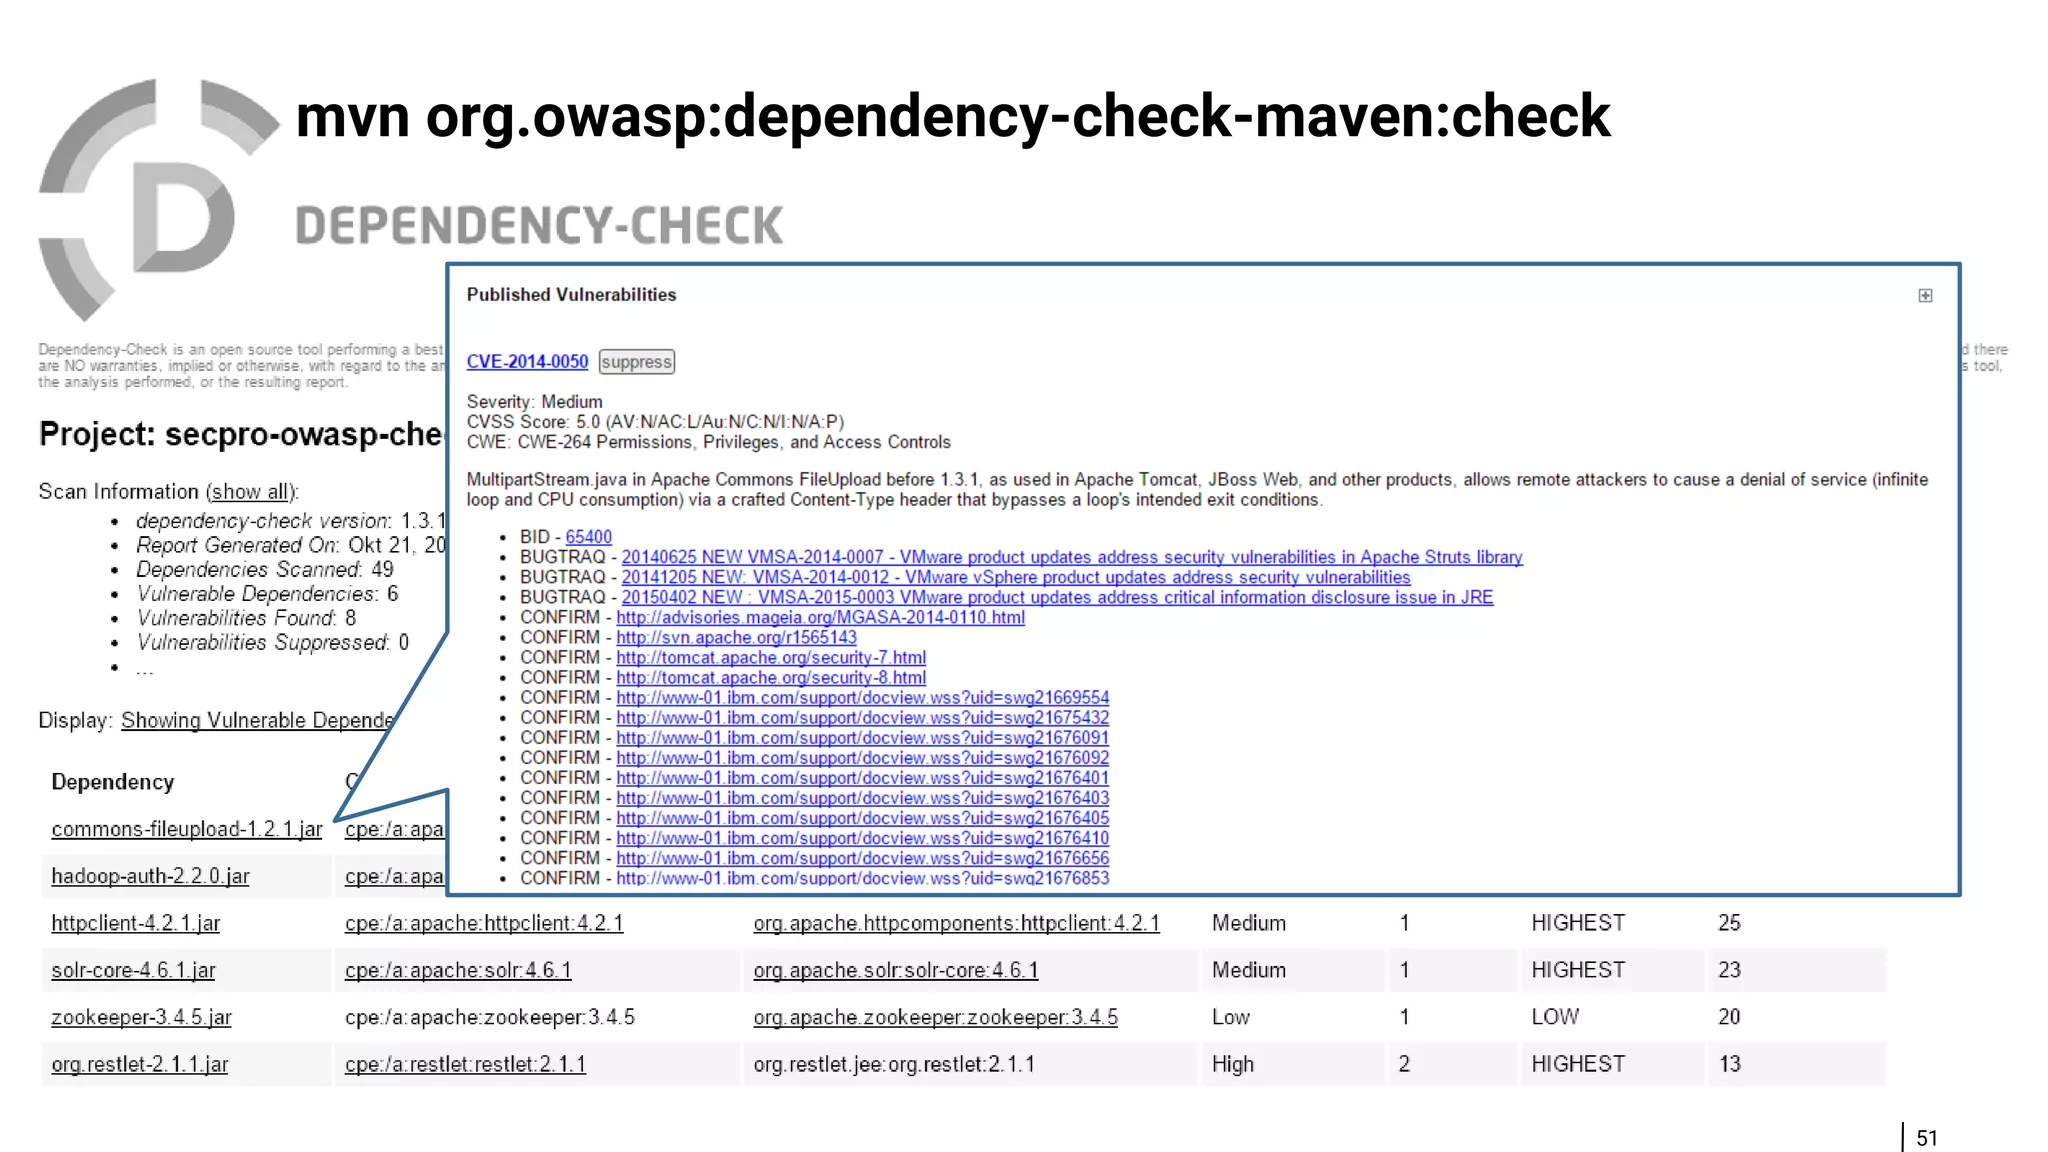Open the zookeeper-3.4.5.jar dependency
The width and height of the screenshot is (2048, 1152).
[x=141, y=1017]
